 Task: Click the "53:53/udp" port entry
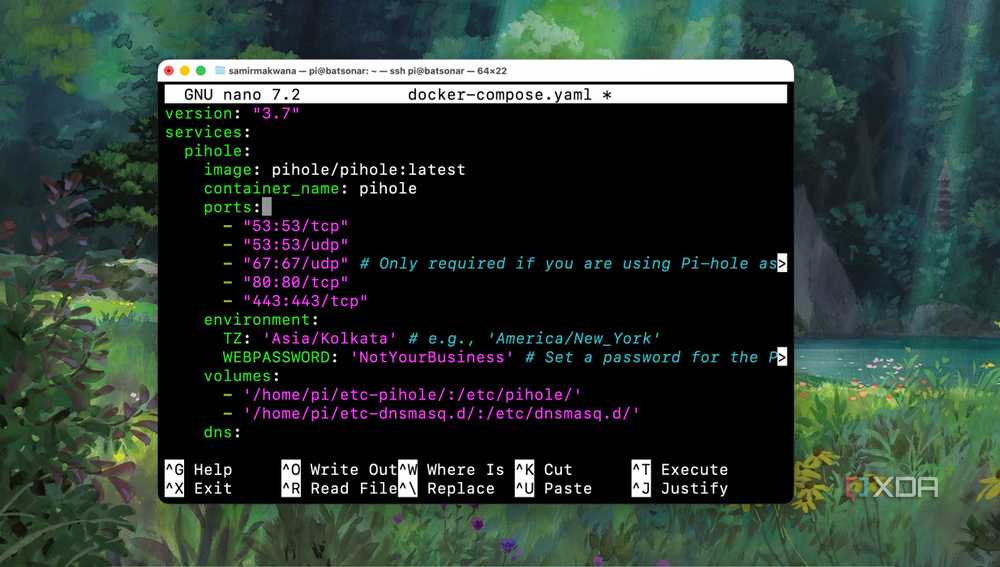295,245
